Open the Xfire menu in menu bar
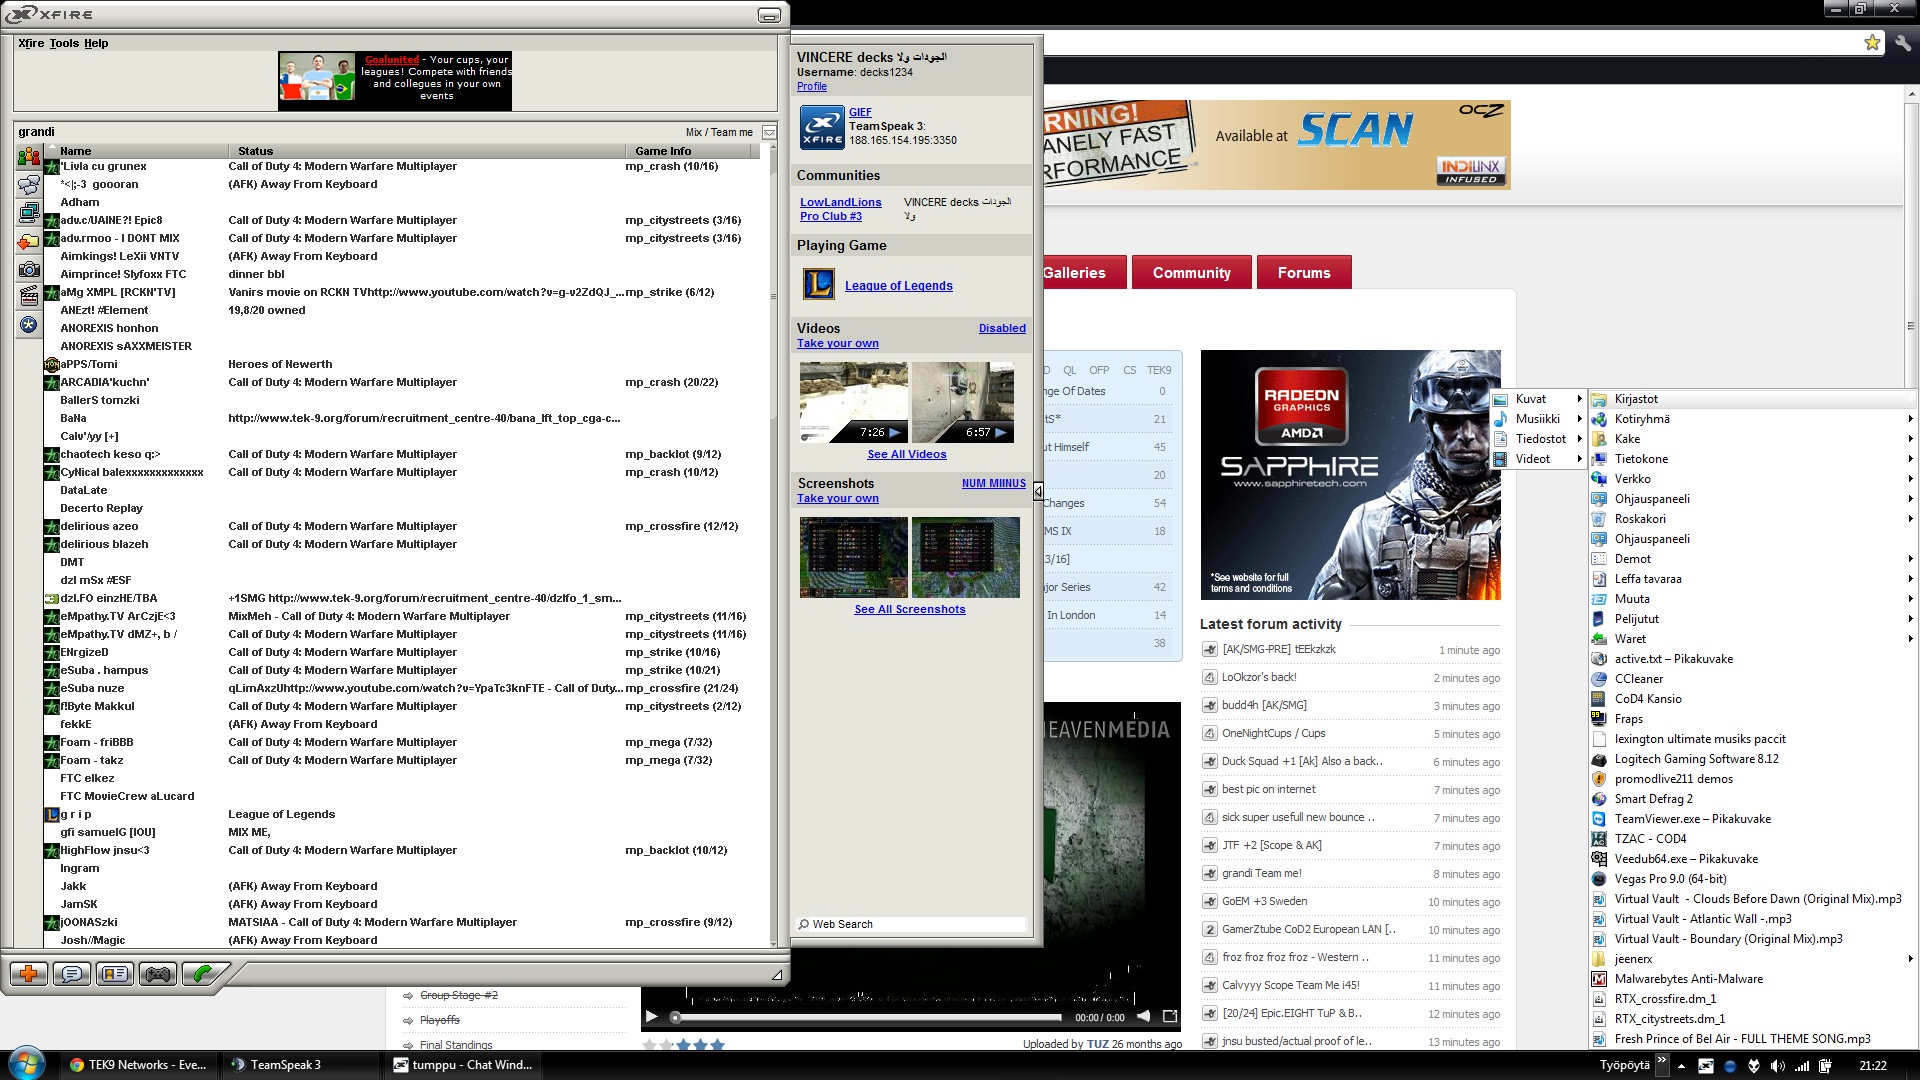The height and width of the screenshot is (1080, 1920). coord(31,43)
